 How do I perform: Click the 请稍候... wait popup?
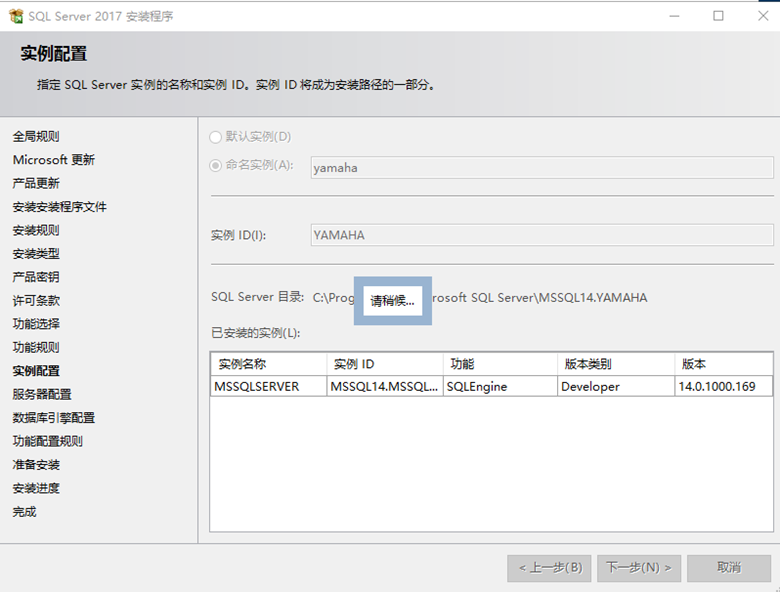coord(392,300)
